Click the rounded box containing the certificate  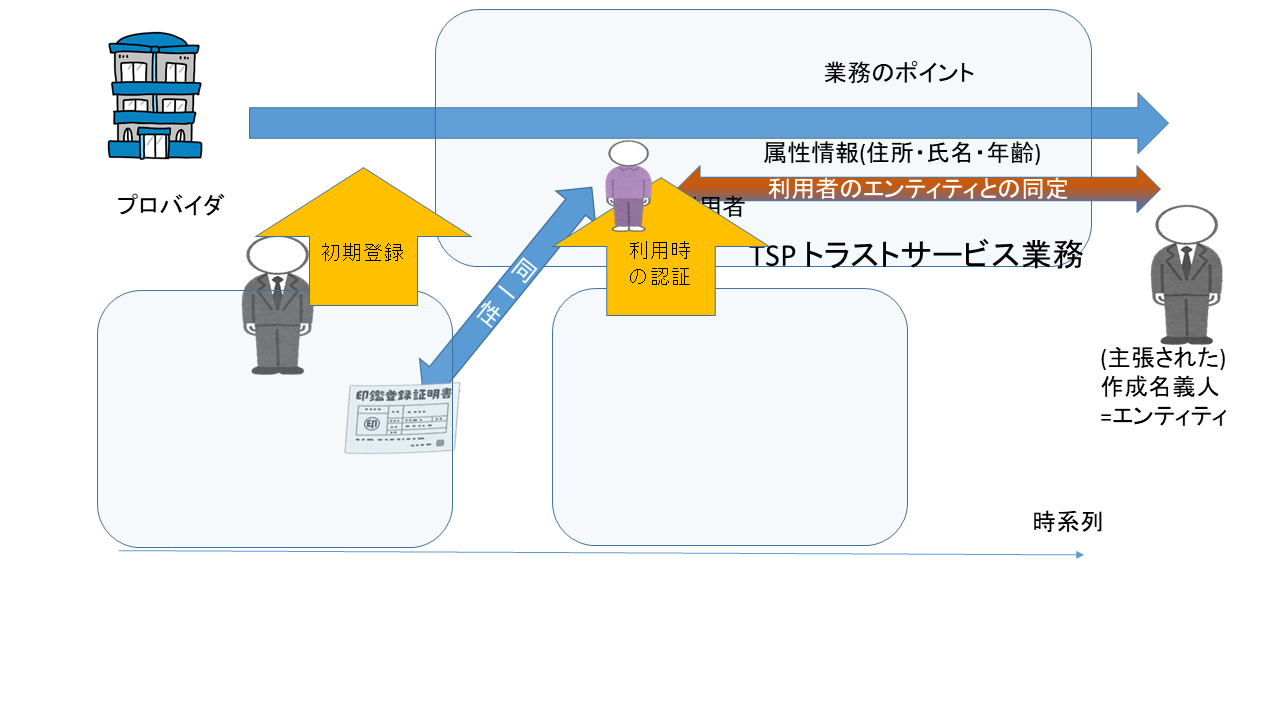[275, 419]
